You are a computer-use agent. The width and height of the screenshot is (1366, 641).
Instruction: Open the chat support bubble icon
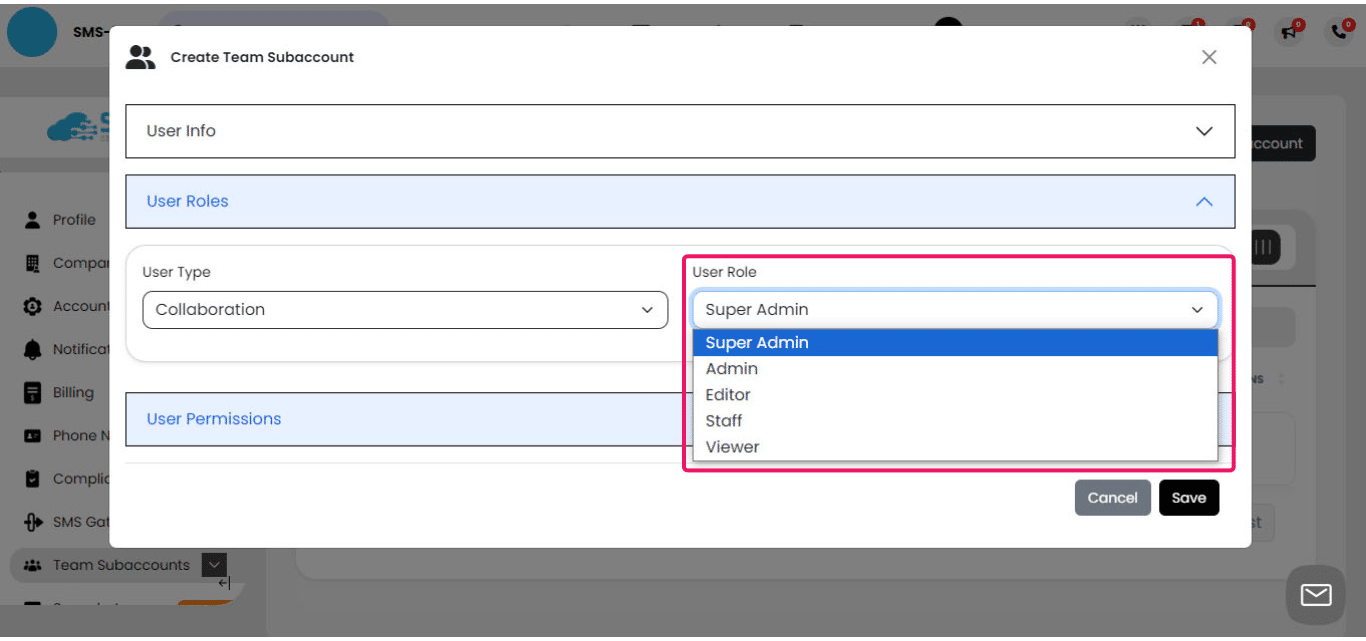click(1315, 594)
